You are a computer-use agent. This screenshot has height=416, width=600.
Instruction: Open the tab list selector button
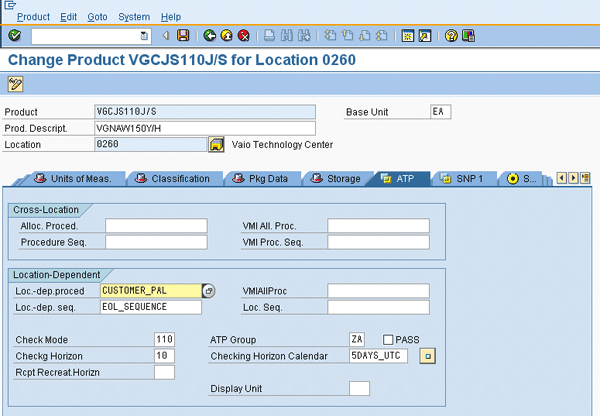pyautogui.click(x=586, y=179)
